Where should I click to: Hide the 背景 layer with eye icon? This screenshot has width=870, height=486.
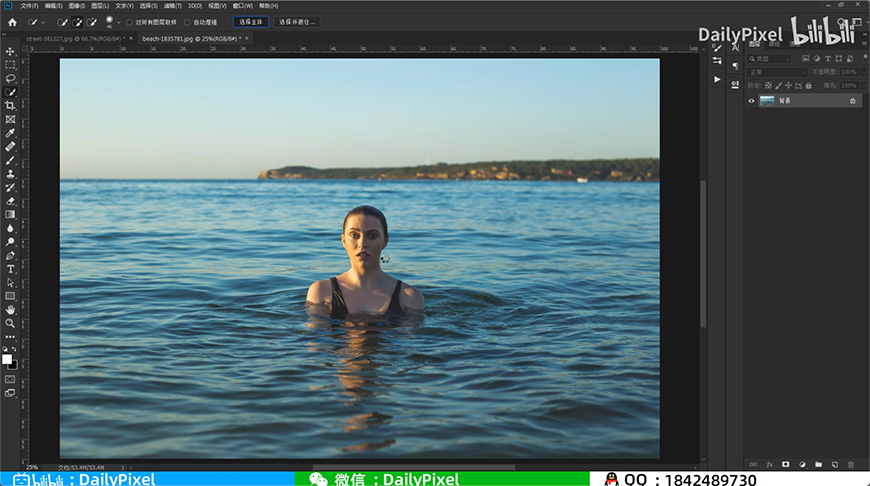(x=752, y=101)
